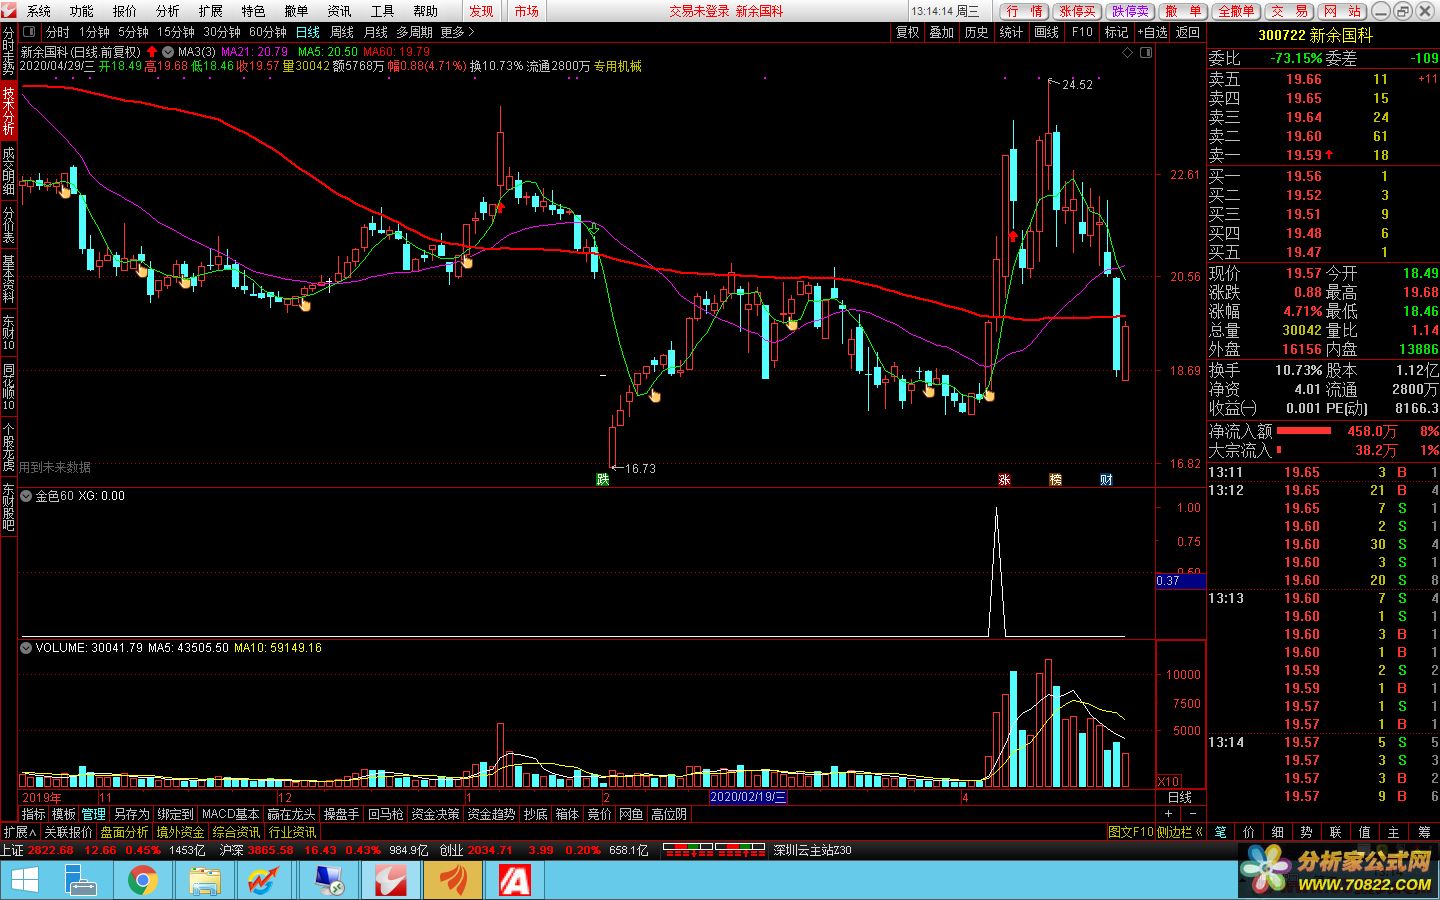The image size is (1440, 900).
Task: Launch Chrome from the taskbar
Action: point(143,880)
